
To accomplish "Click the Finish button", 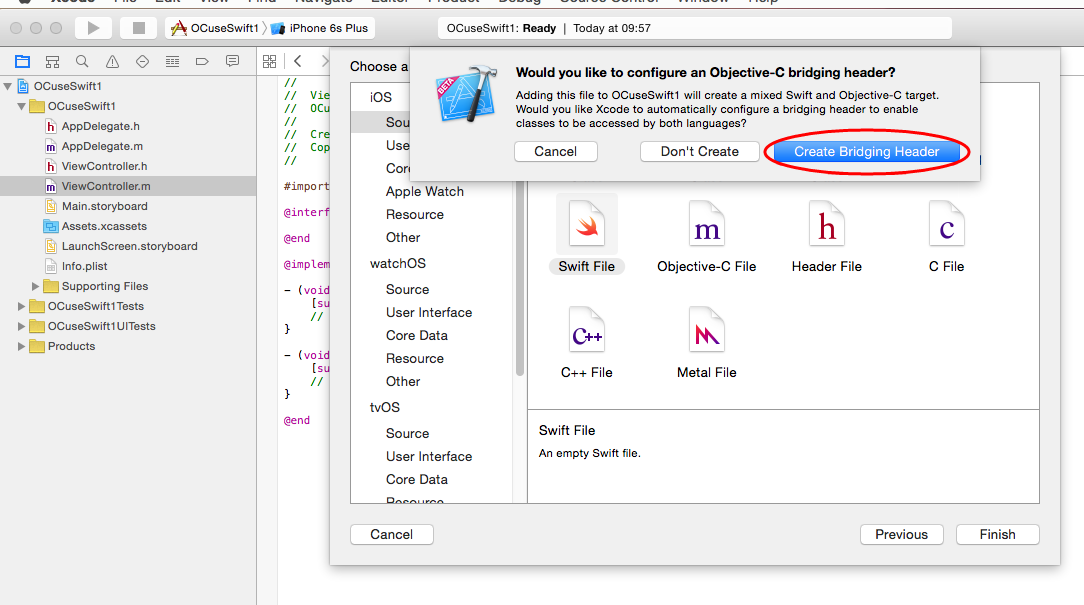I will [998, 534].
